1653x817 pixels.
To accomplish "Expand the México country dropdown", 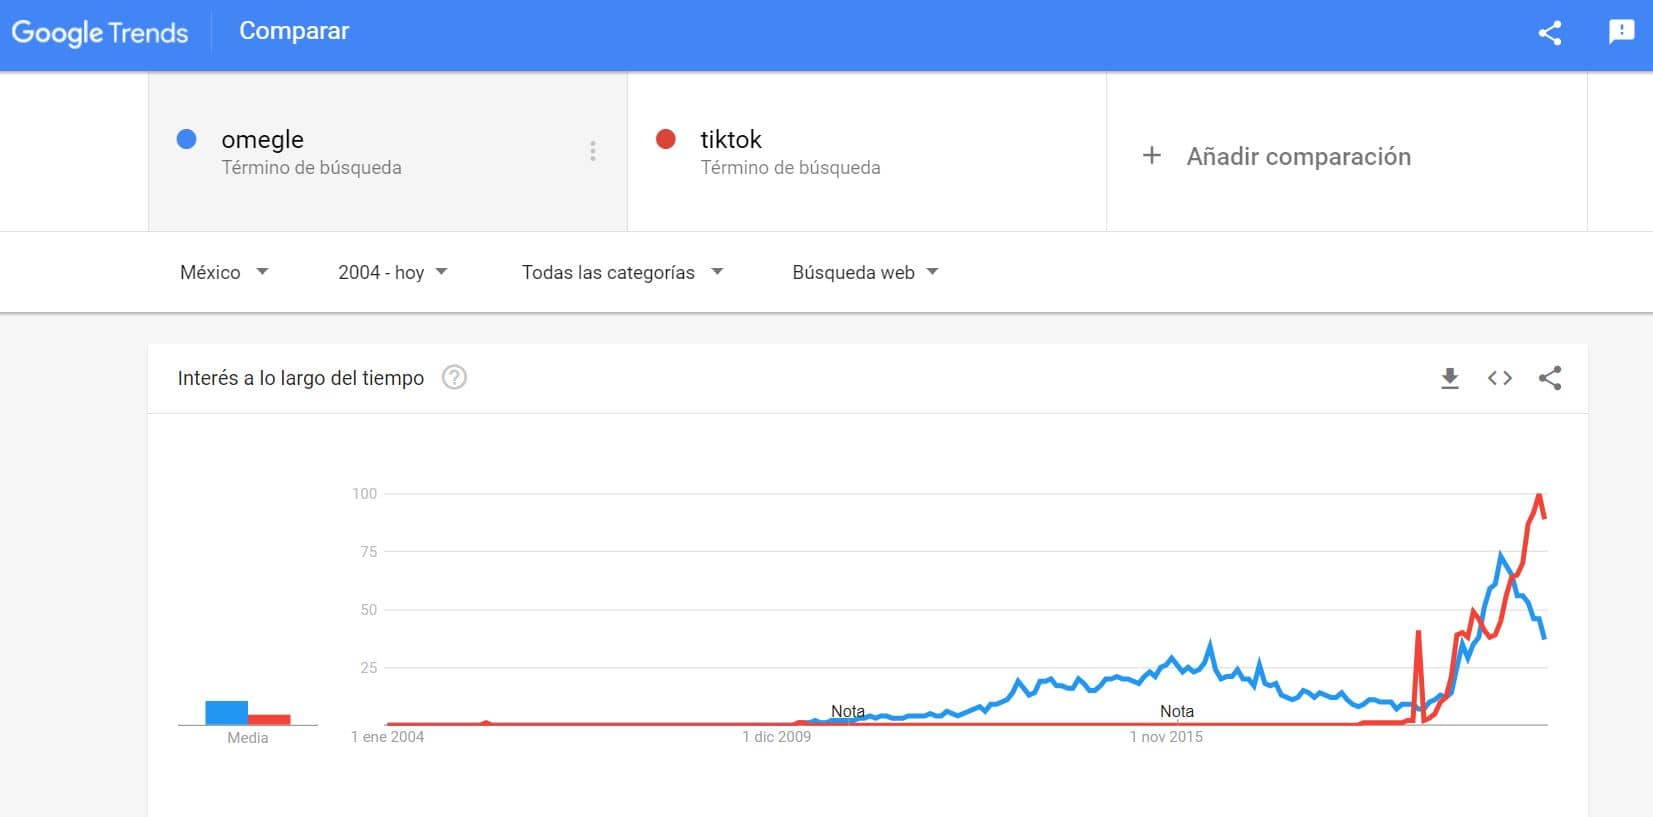I will pos(224,272).
